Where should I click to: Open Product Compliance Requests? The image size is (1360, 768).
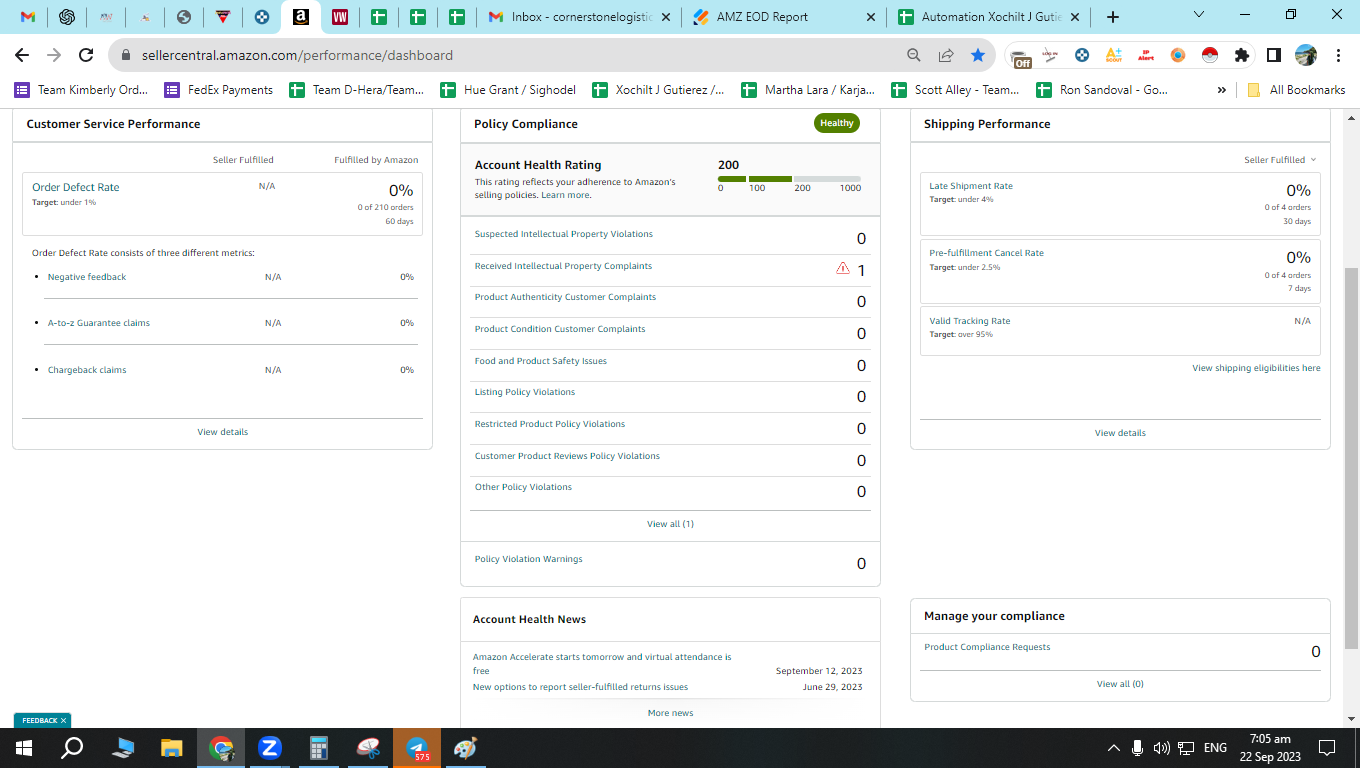987,647
